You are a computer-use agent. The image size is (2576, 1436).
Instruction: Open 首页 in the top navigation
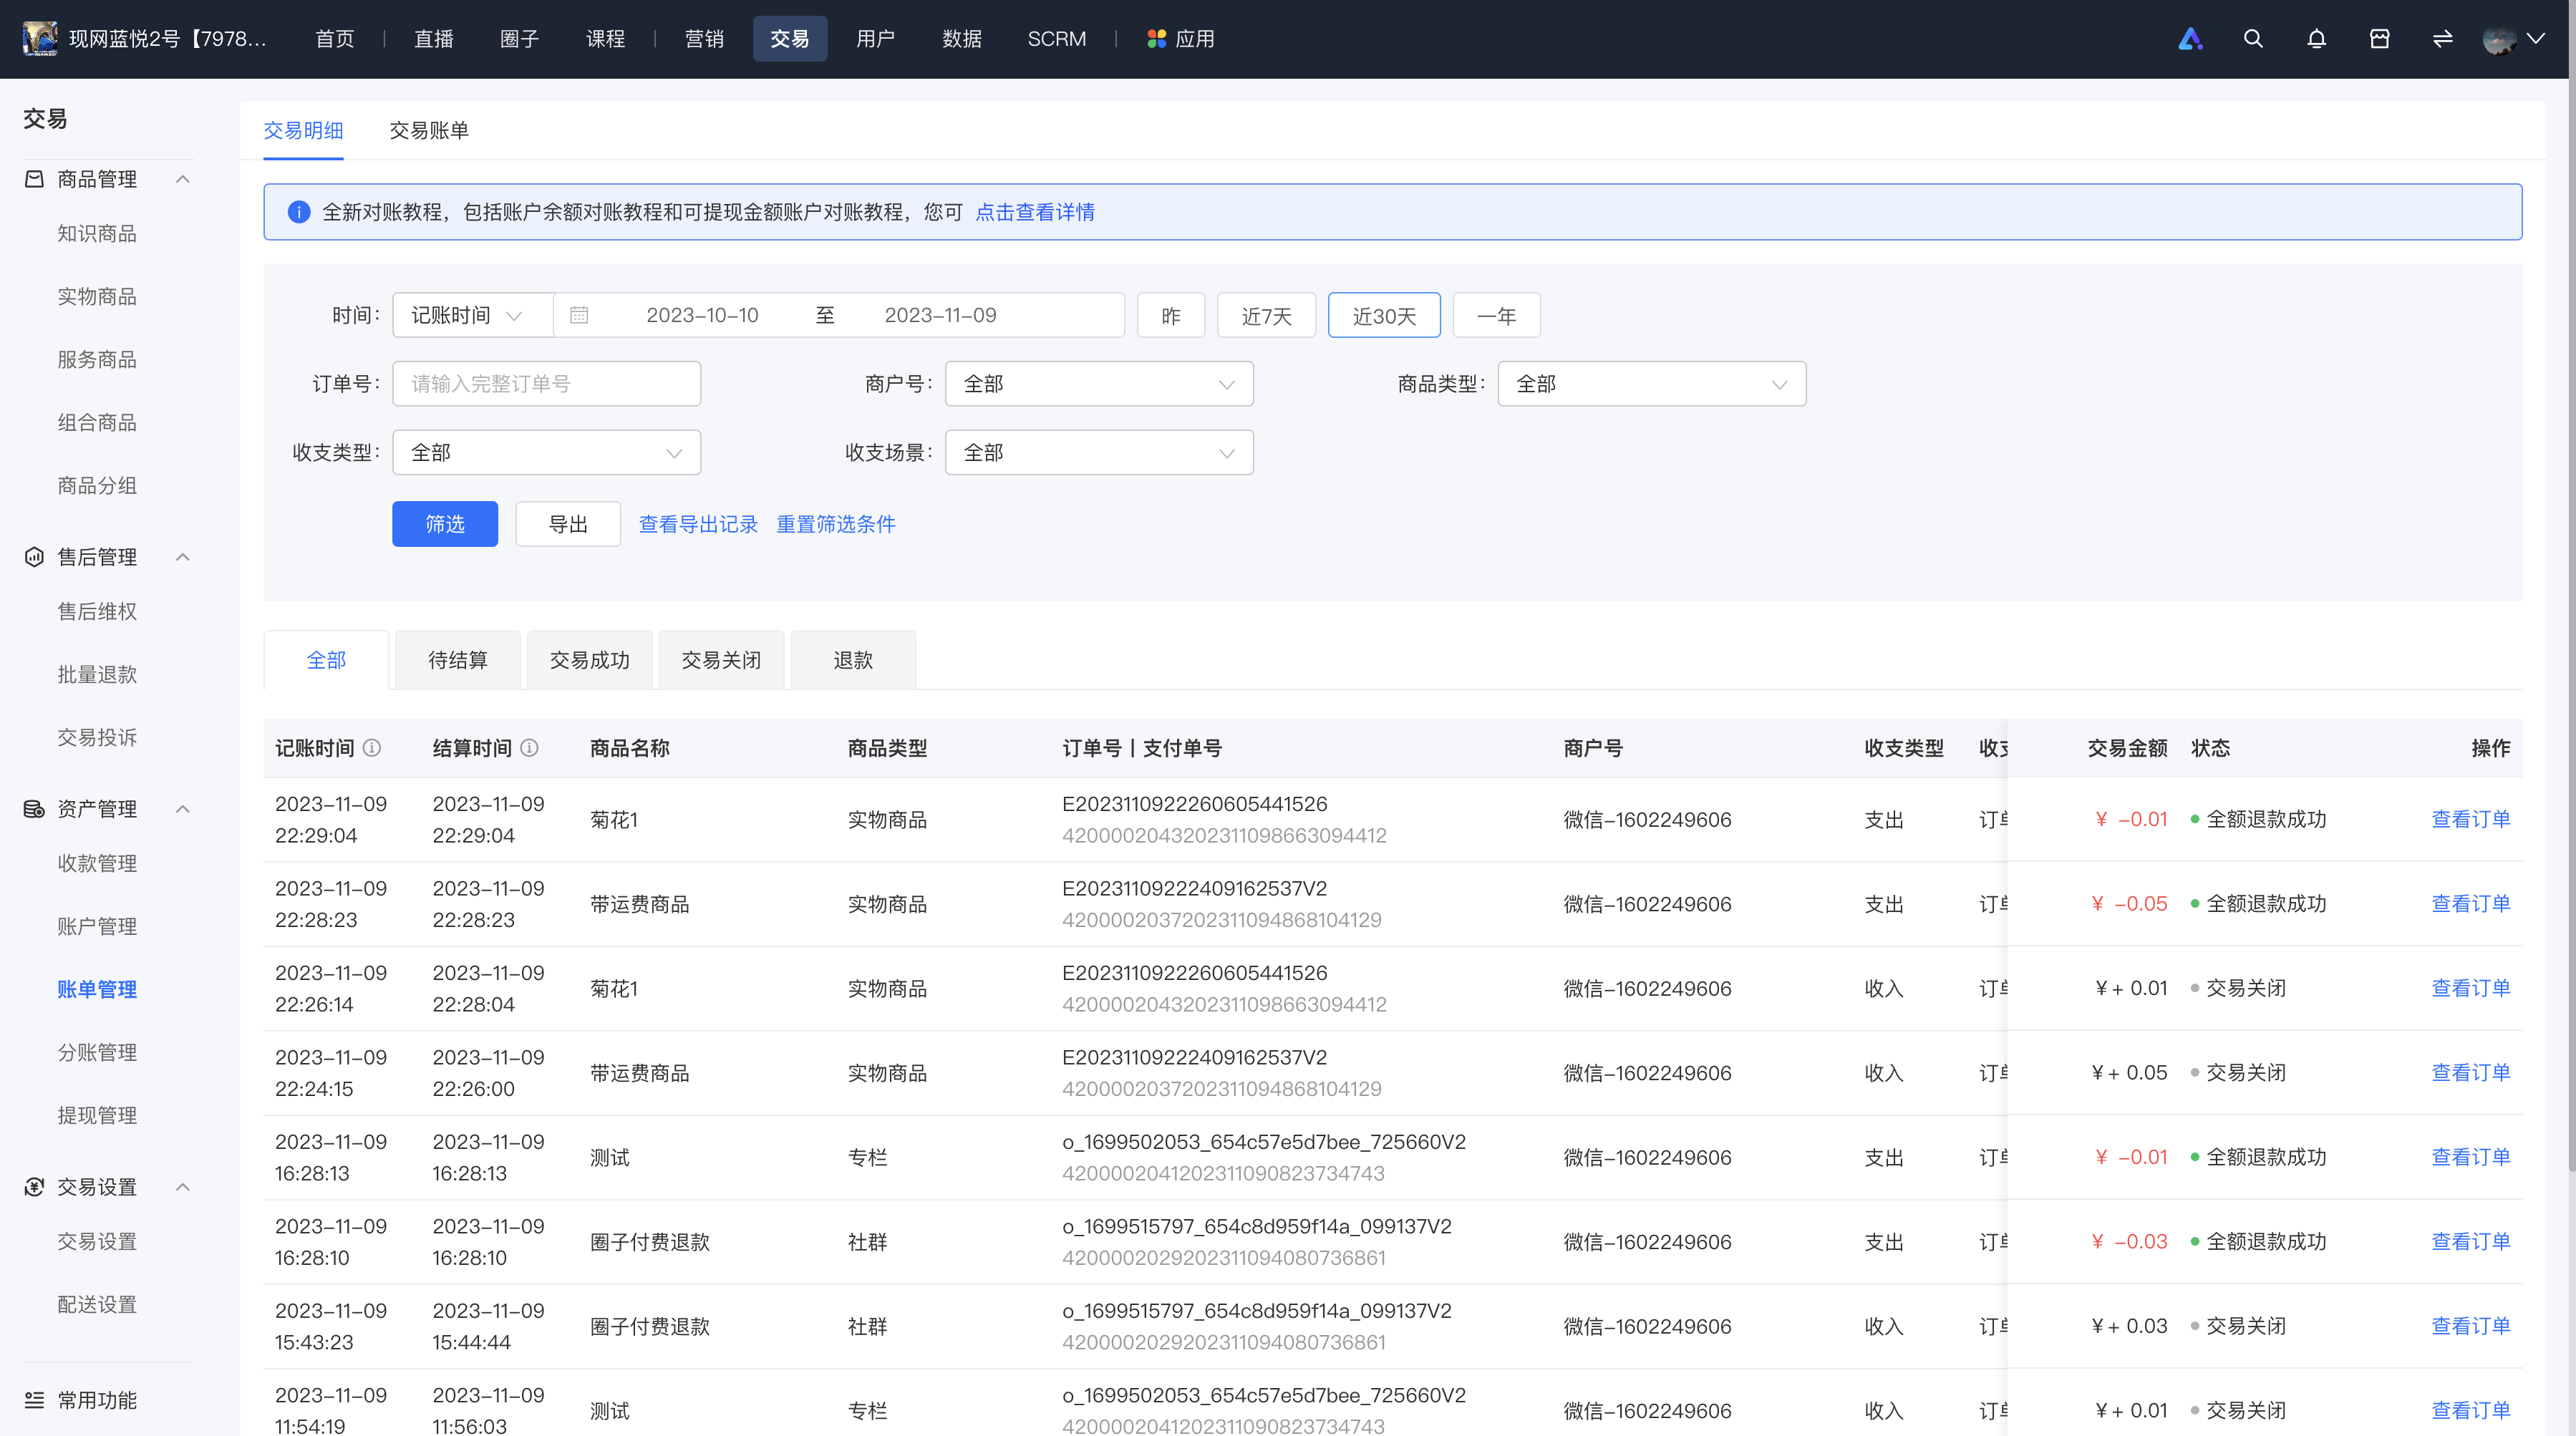point(335,39)
